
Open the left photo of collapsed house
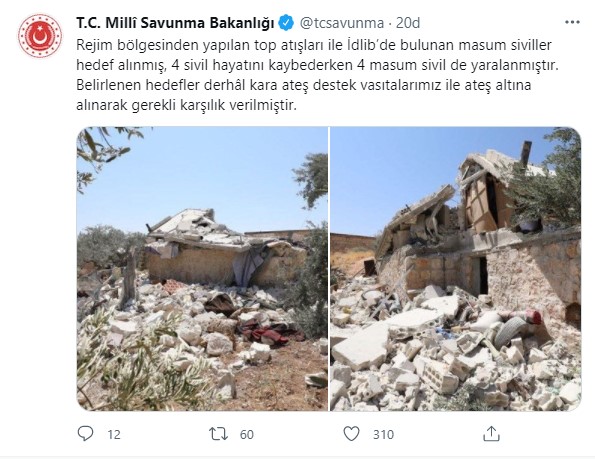(202, 269)
